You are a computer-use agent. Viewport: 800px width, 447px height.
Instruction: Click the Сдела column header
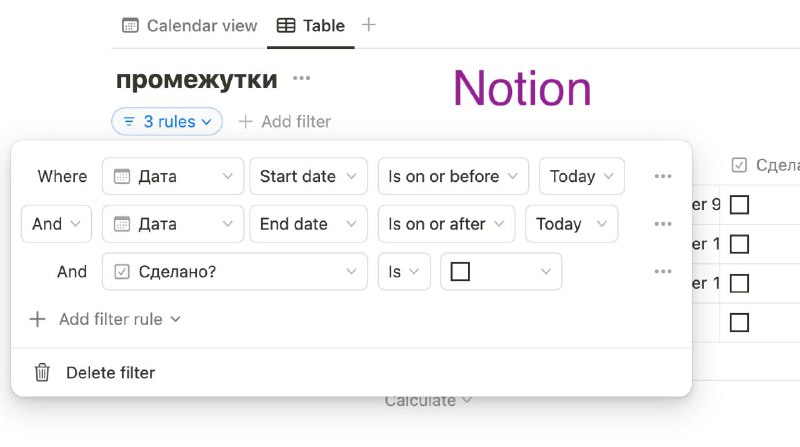tap(765, 165)
